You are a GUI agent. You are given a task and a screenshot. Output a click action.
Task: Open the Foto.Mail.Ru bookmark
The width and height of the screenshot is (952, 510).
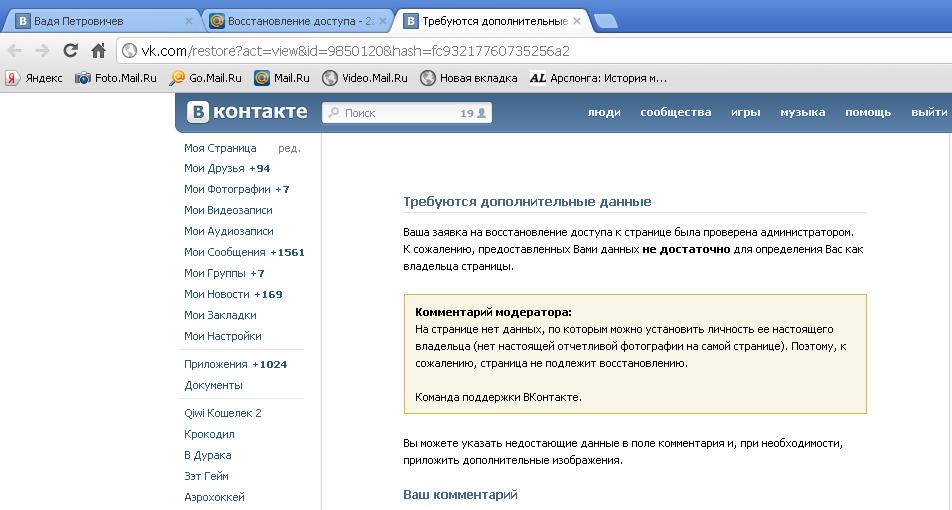click(x=115, y=78)
